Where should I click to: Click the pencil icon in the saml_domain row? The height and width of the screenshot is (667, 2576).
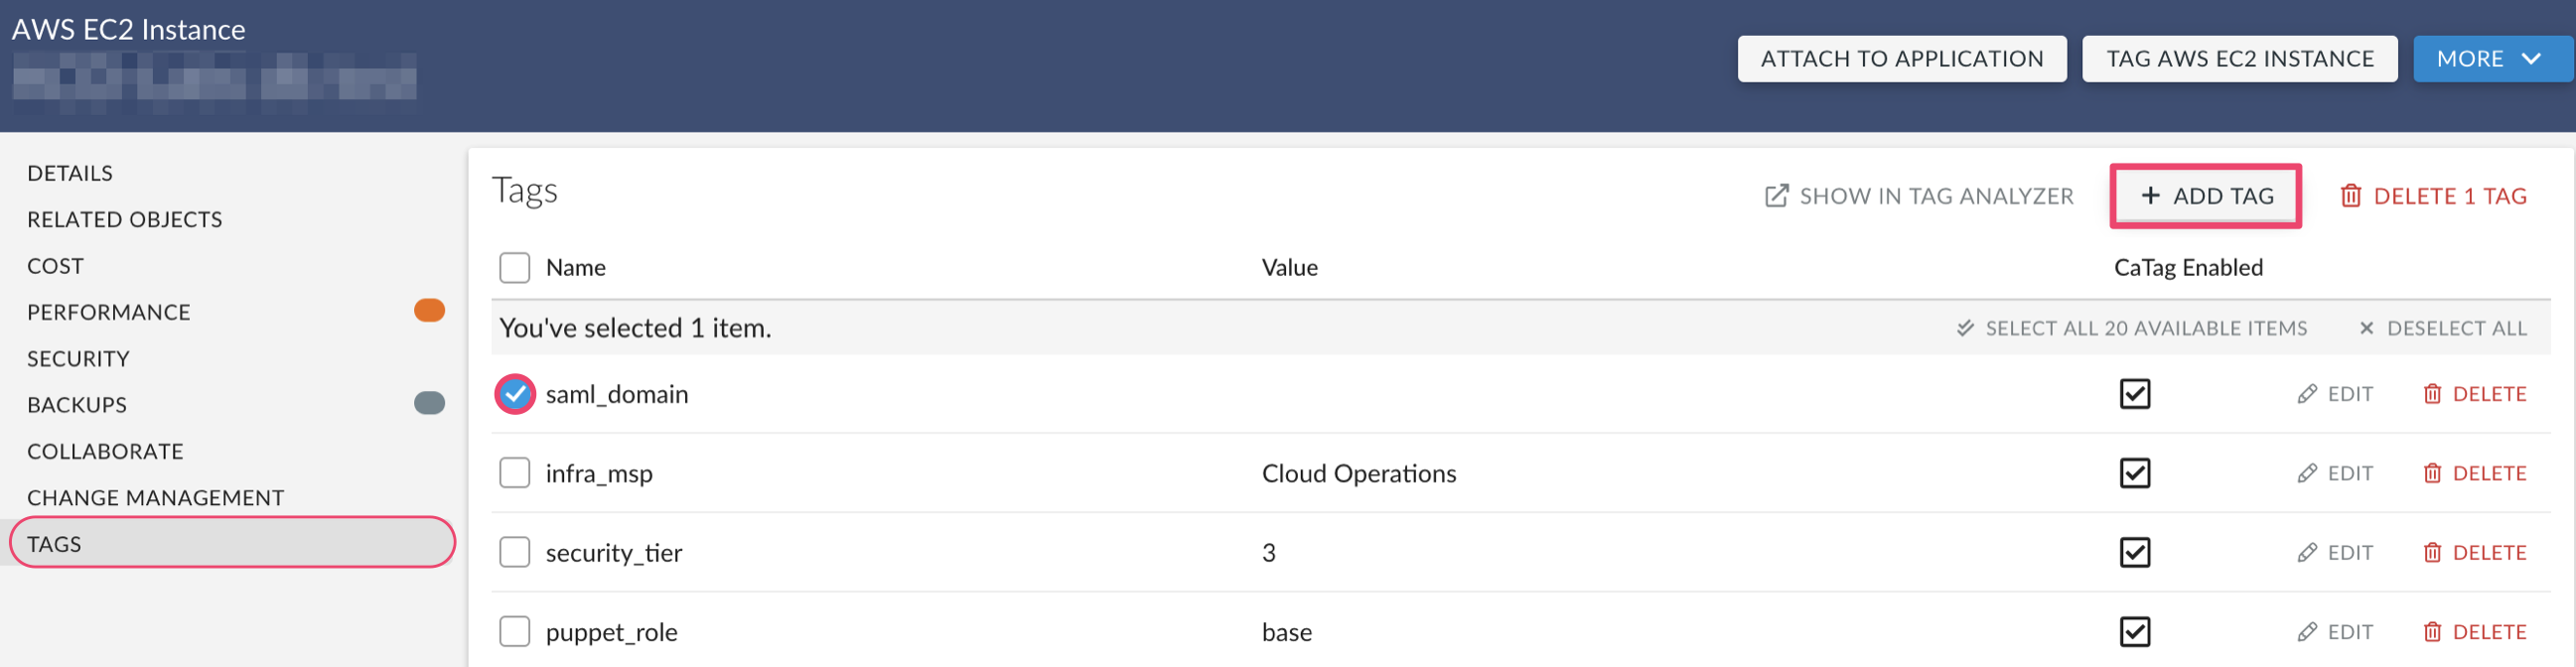2307,394
